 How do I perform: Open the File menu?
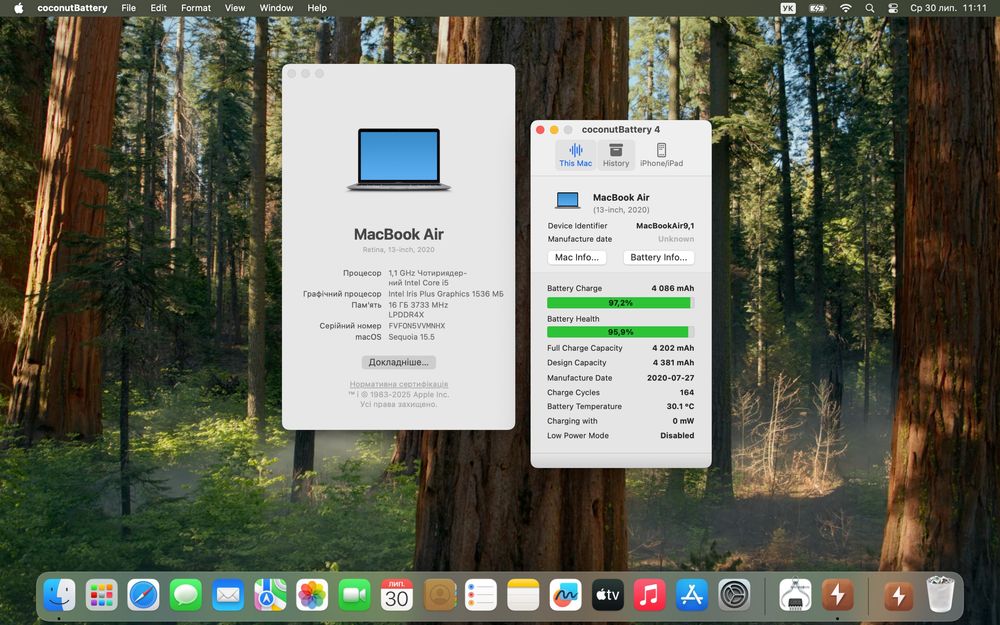pos(128,8)
